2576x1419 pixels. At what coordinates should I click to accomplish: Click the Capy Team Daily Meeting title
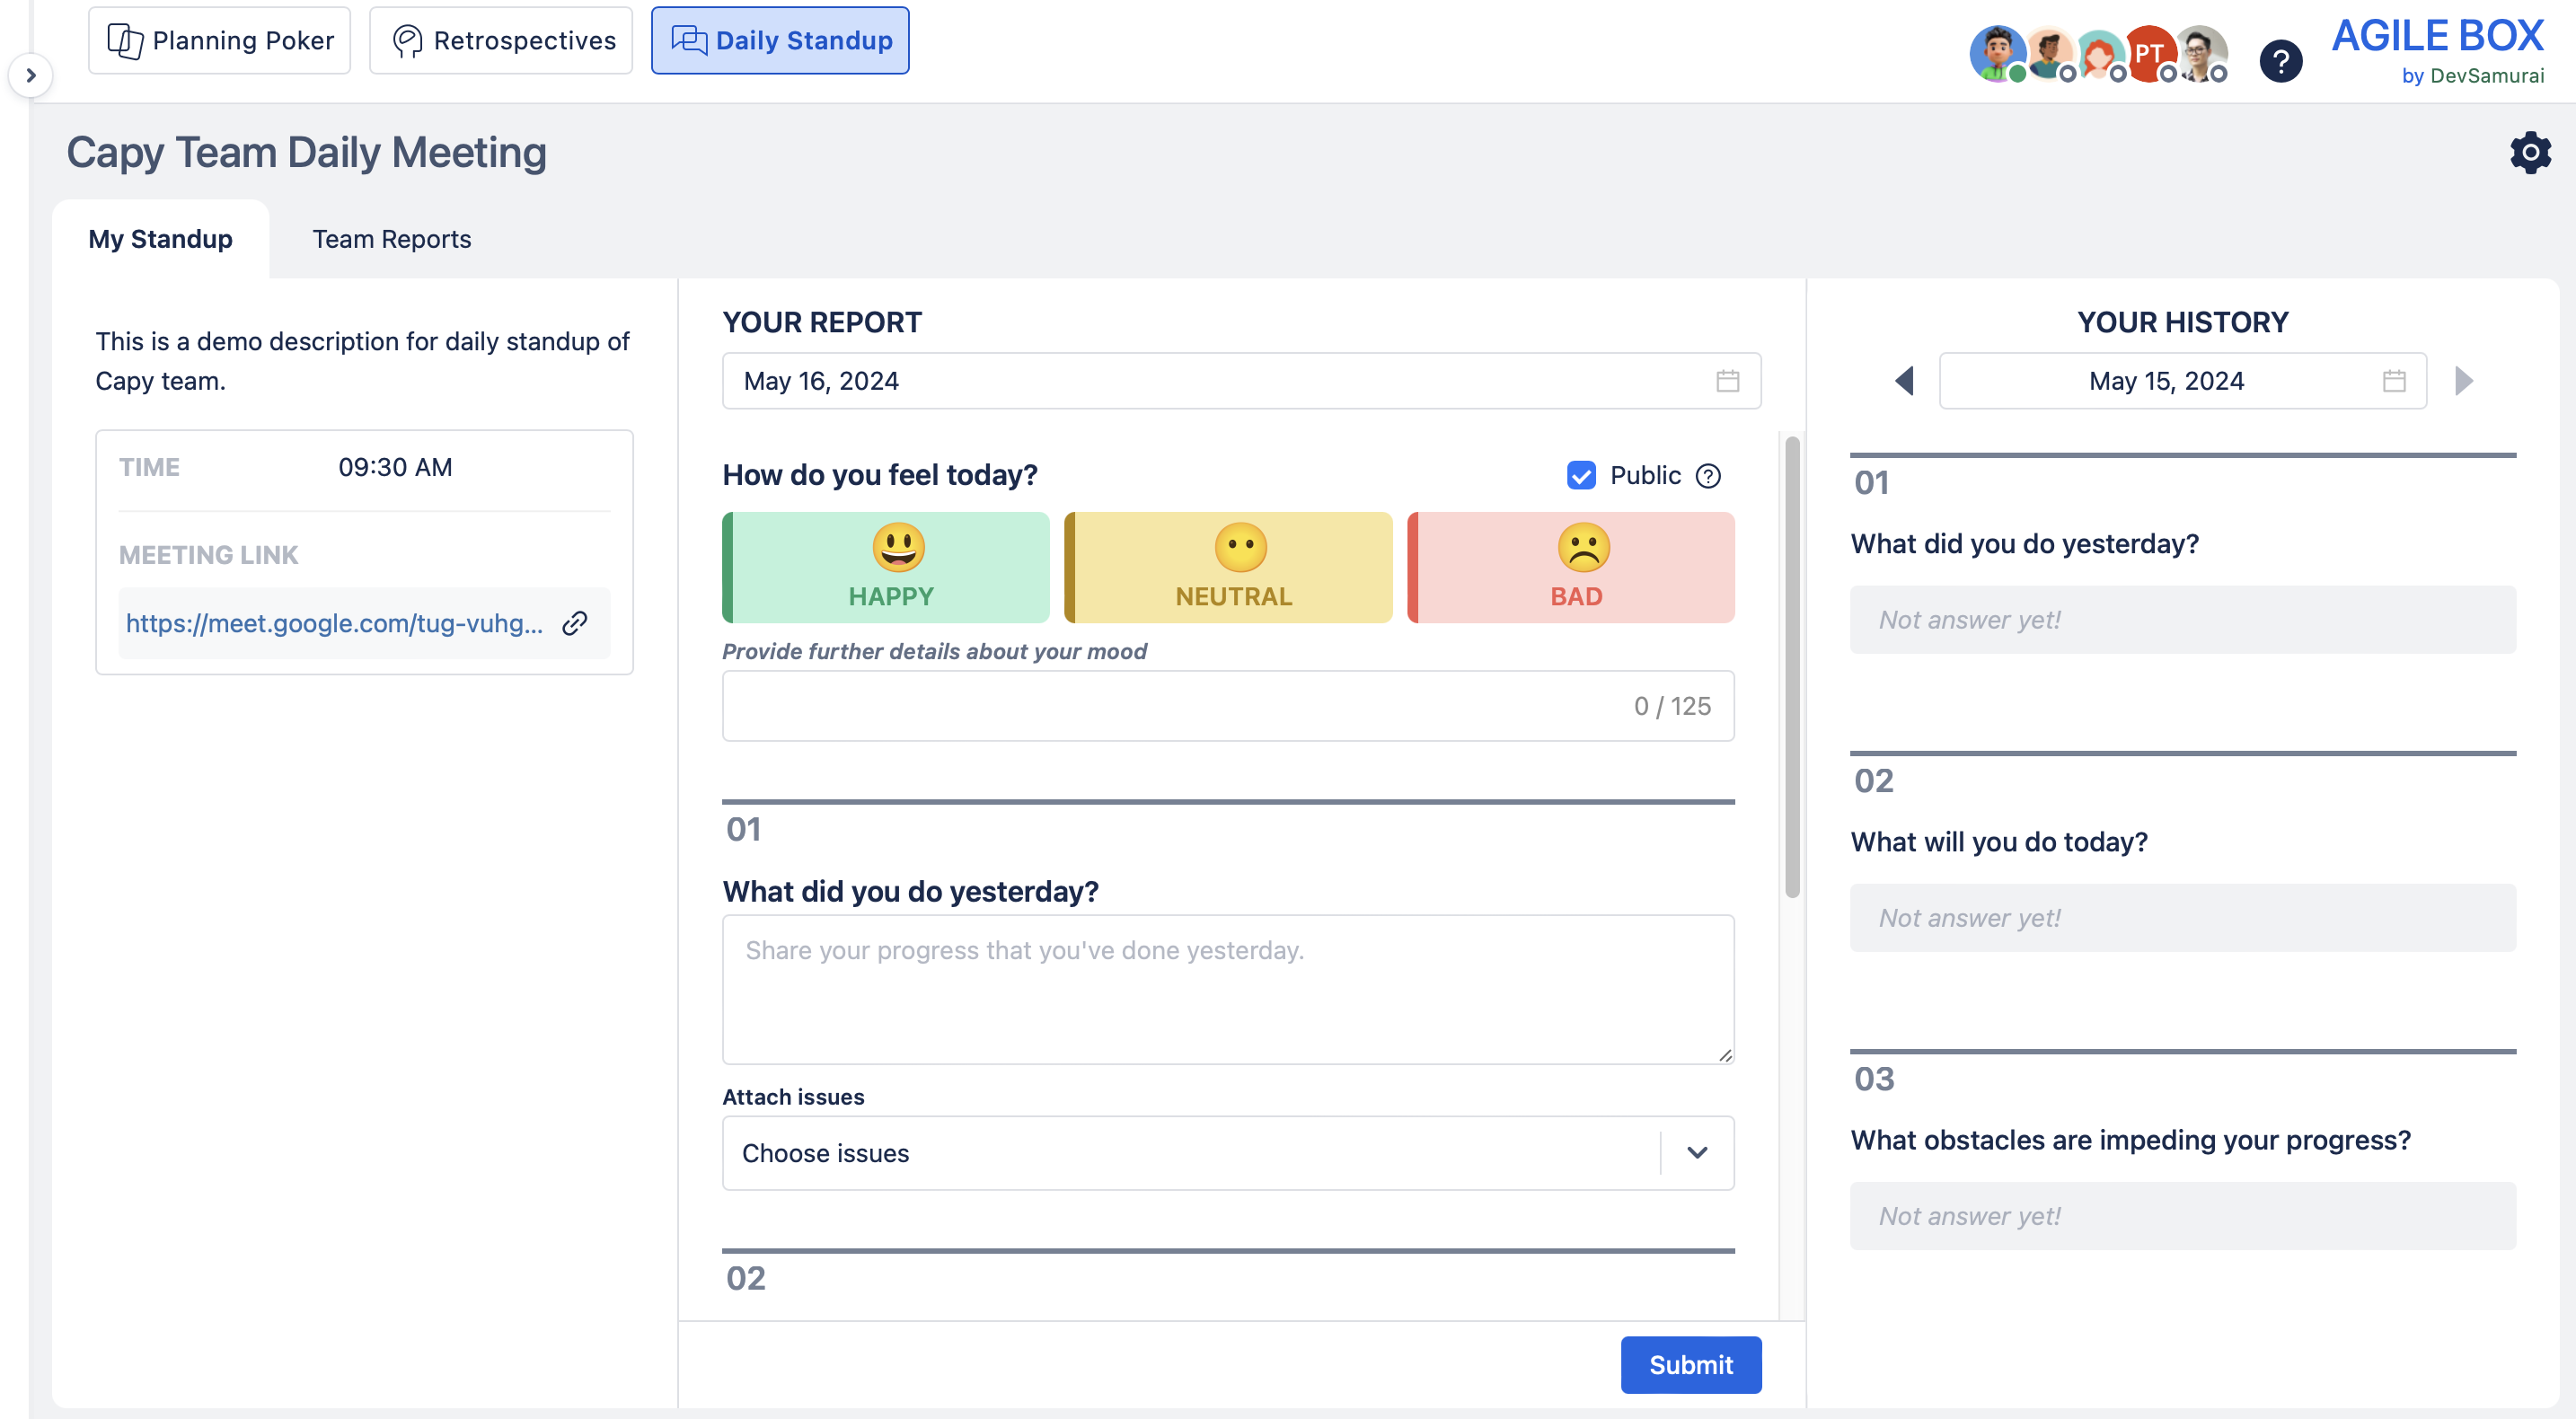pyautogui.click(x=306, y=152)
